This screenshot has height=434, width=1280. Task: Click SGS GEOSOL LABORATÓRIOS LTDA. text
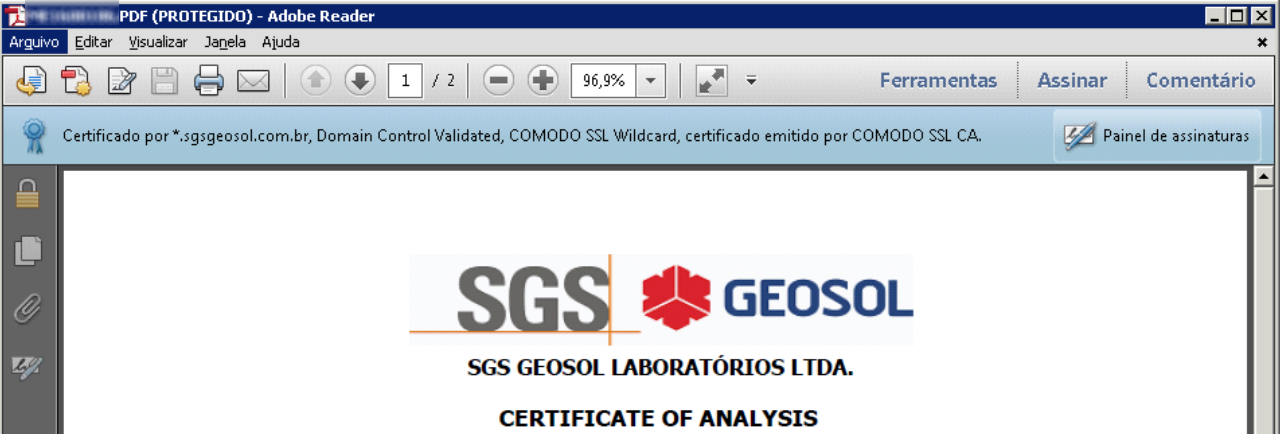(660, 367)
